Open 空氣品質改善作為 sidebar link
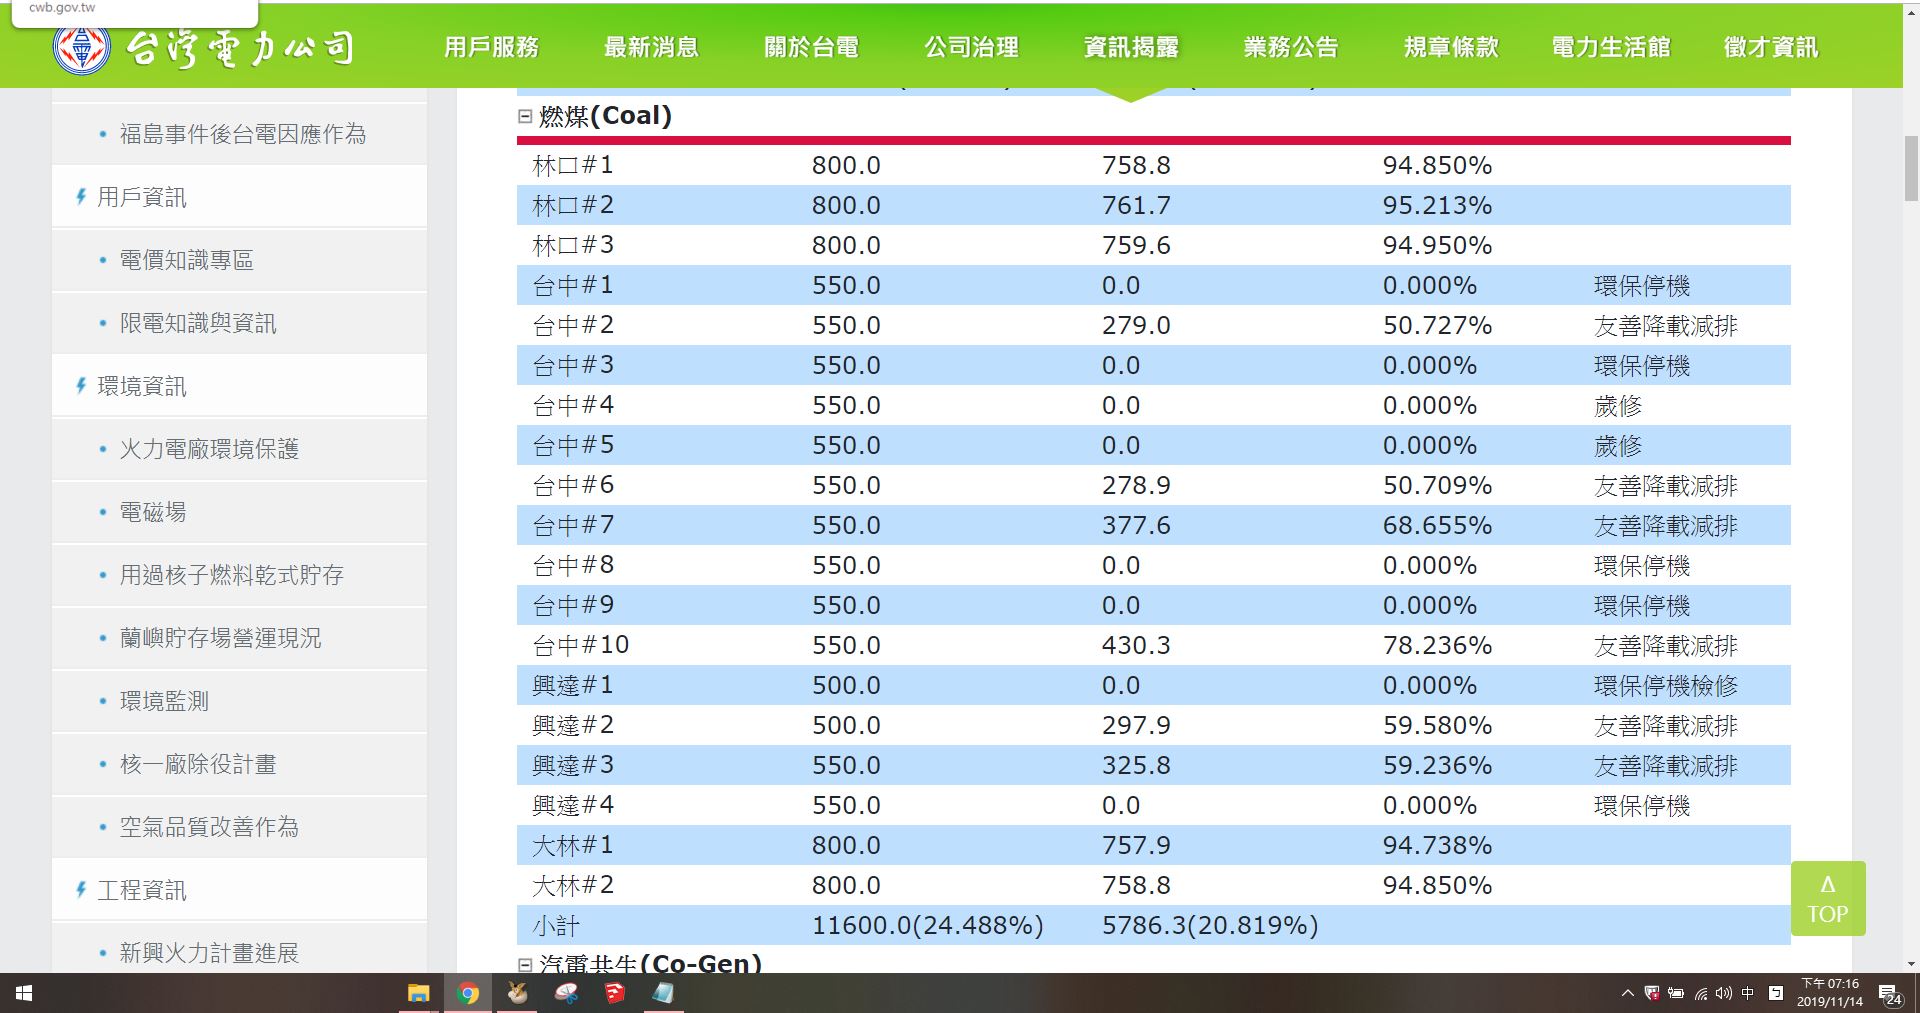Screen dimensions: 1920x1013 (209, 827)
